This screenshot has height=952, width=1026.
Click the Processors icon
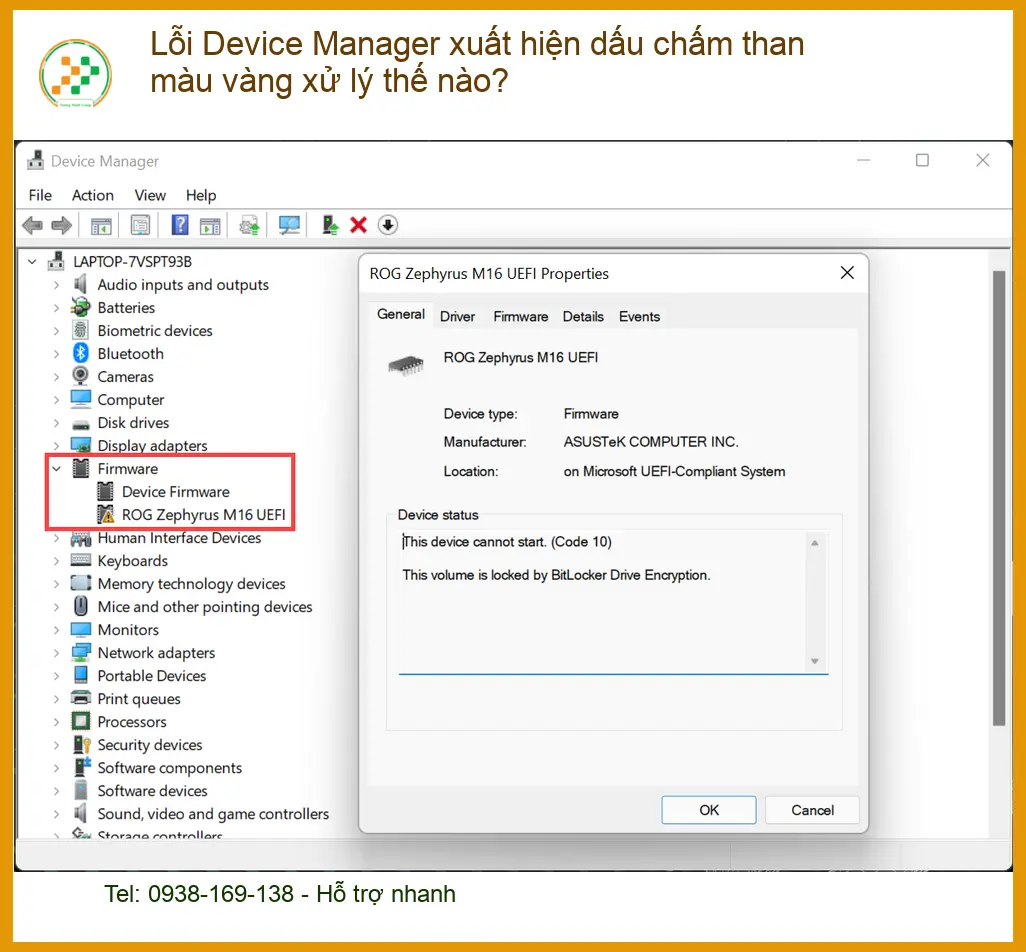coord(80,722)
